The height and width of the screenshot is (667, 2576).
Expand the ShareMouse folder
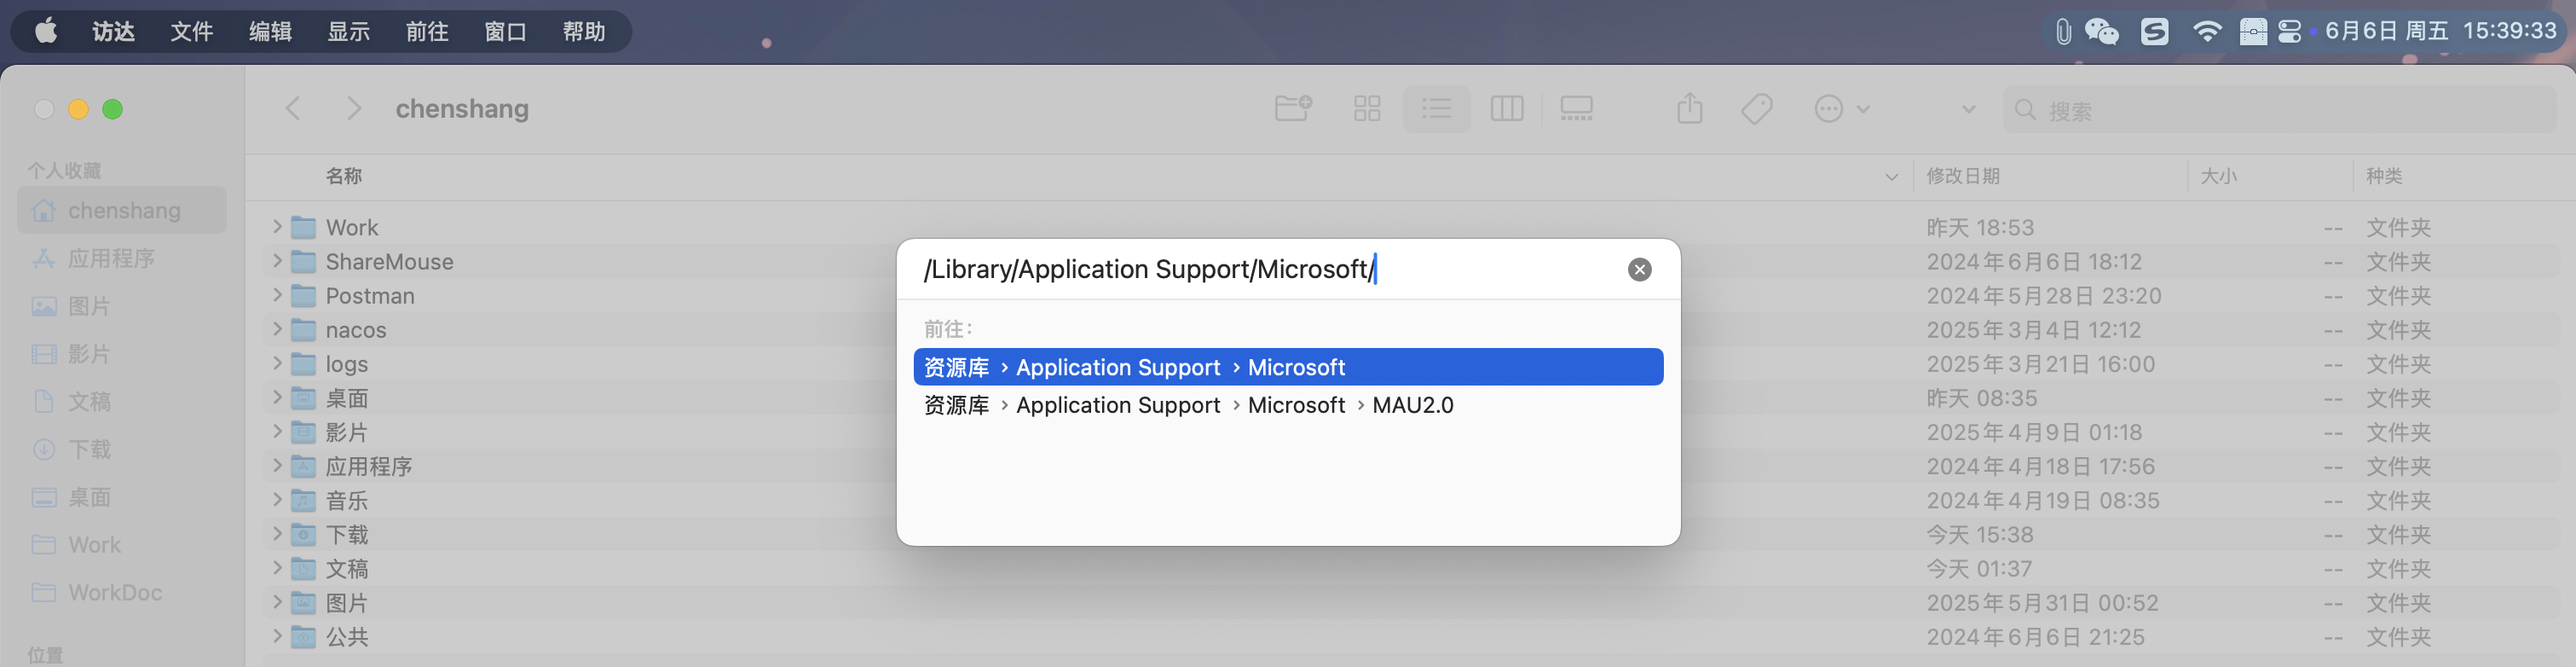click(x=277, y=261)
